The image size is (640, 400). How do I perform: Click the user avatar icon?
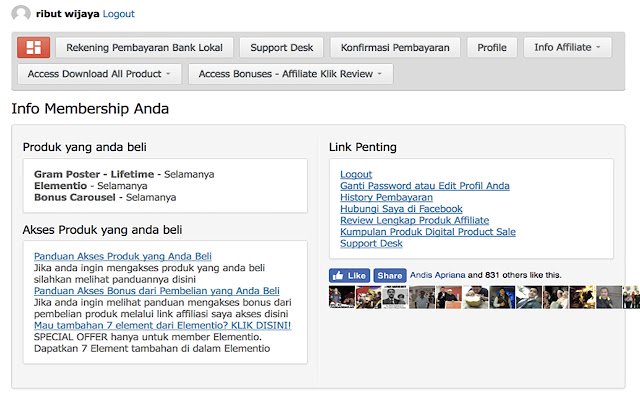click(21, 13)
